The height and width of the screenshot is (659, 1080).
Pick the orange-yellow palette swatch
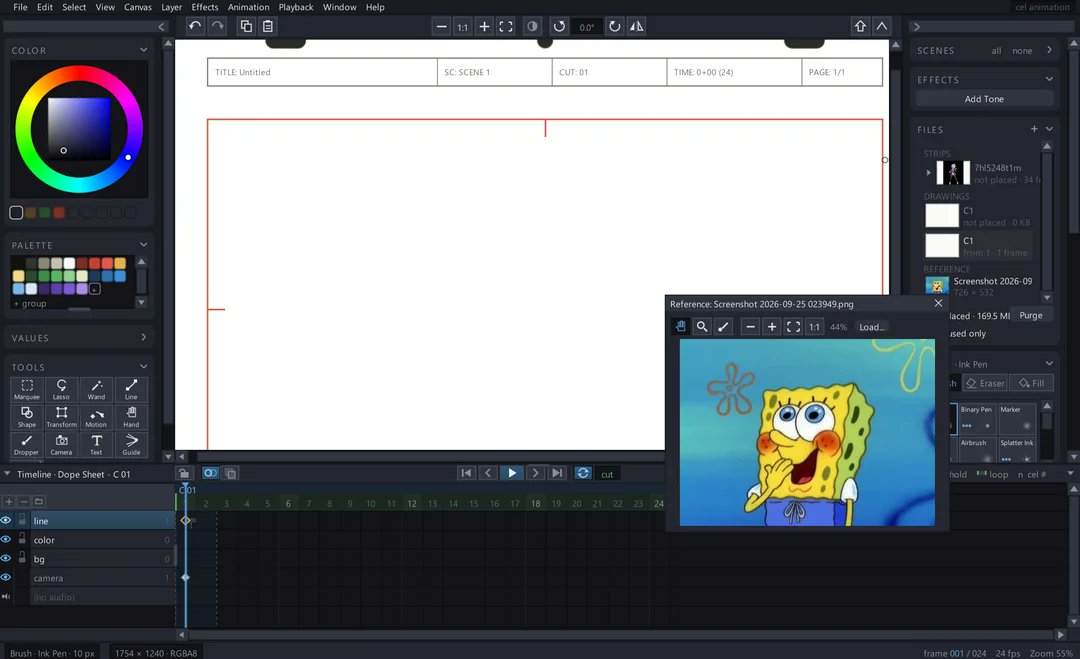point(120,263)
